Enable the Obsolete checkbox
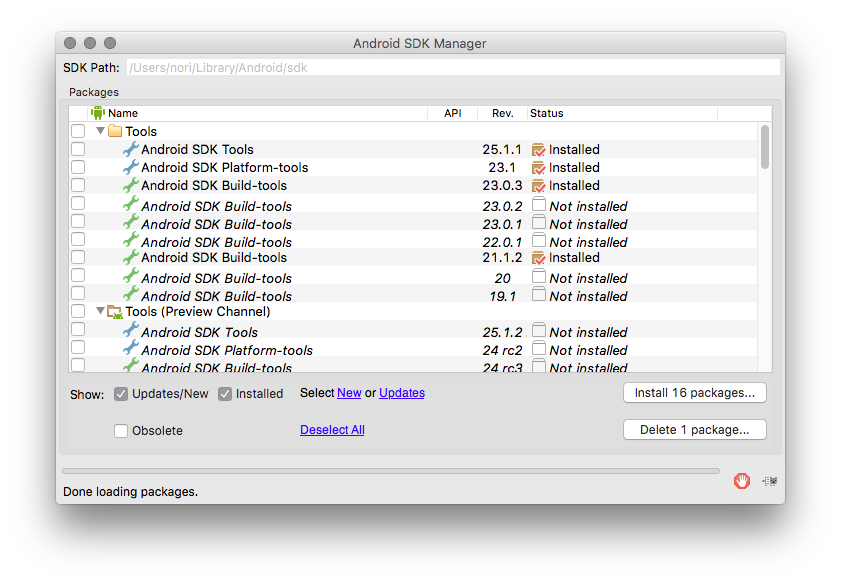 [x=121, y=431]
